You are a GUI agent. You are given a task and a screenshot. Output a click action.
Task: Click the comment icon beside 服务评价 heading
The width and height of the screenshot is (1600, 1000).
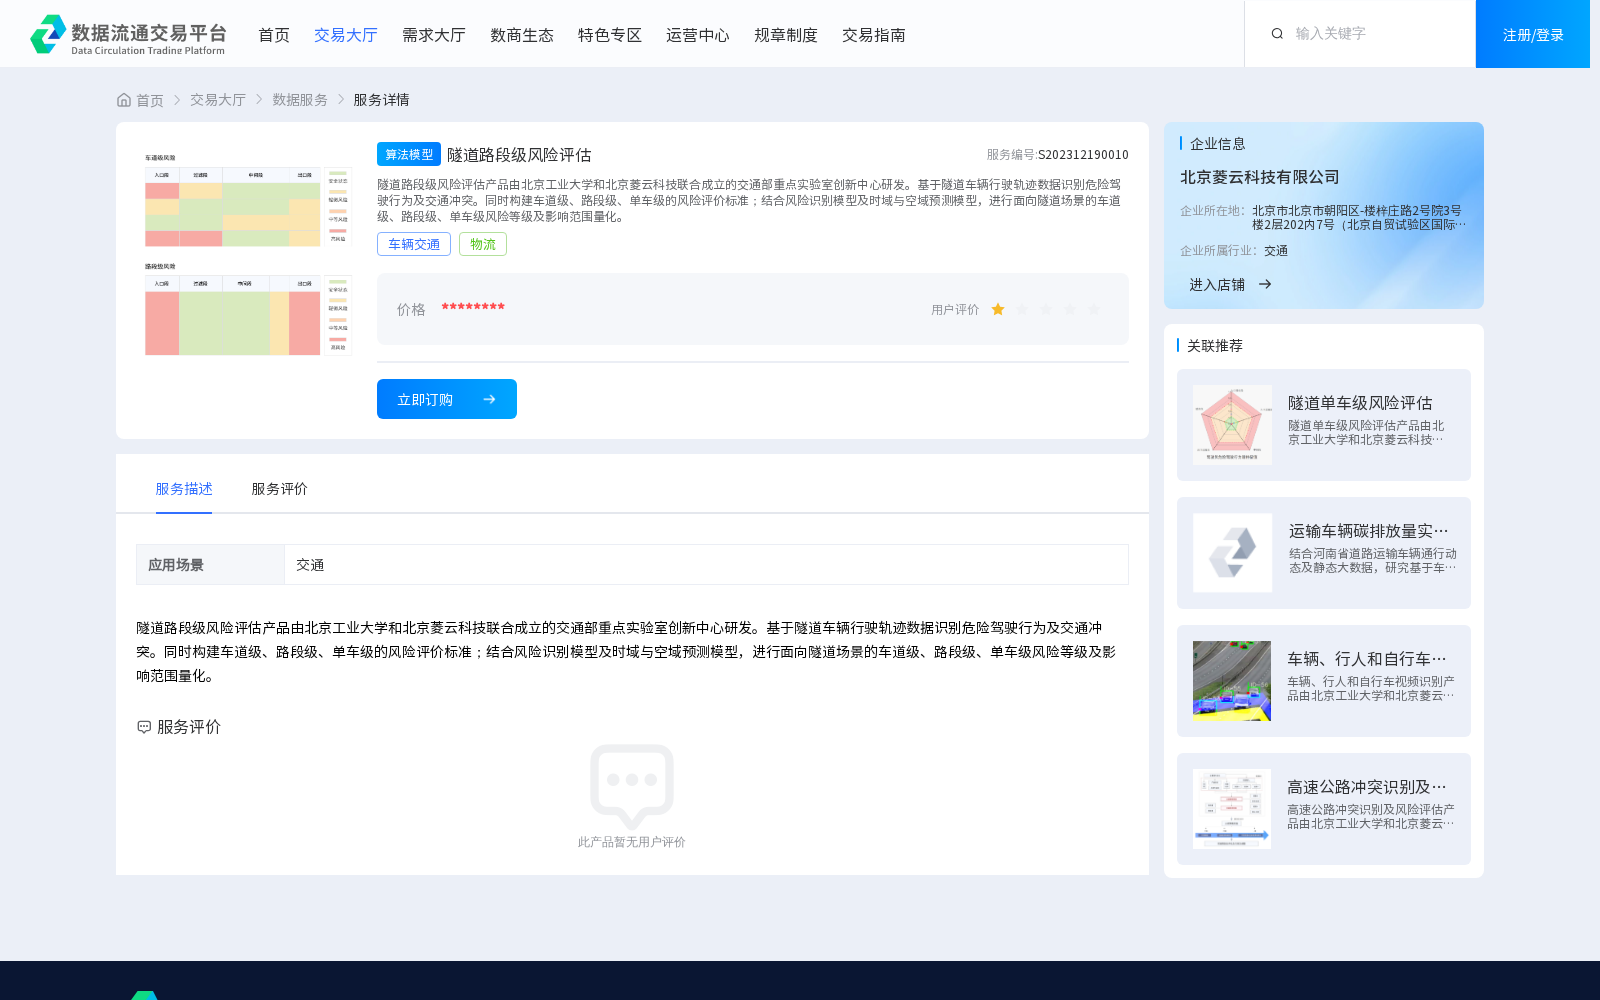[144, 727]
